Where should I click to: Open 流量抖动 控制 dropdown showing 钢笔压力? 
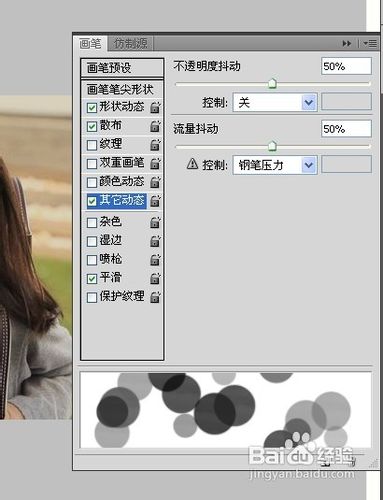point(275,165)
